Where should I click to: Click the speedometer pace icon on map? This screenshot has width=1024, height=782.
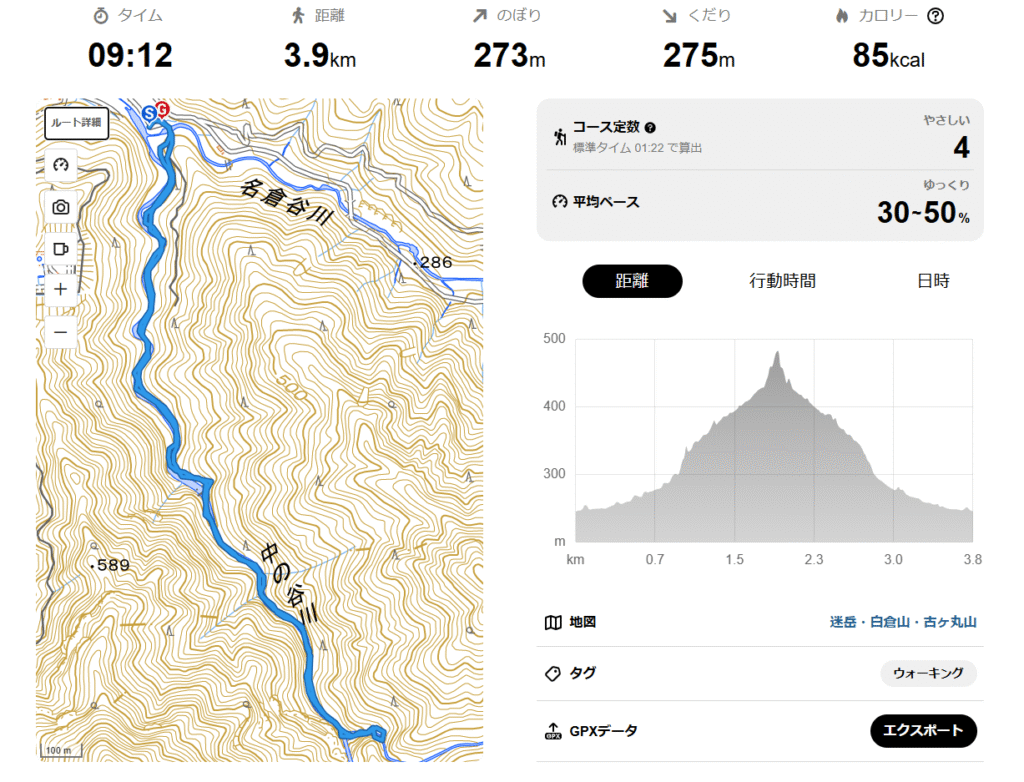coord(61,165)
